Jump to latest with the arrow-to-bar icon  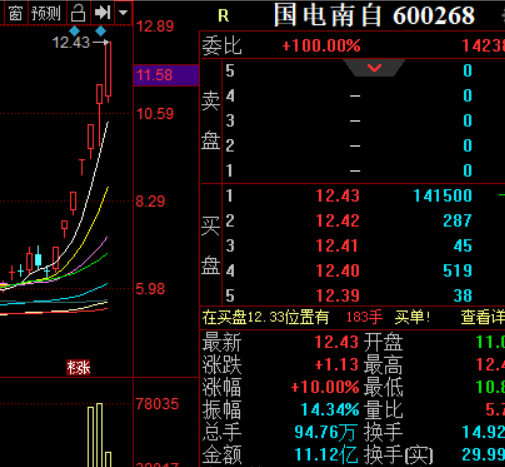[x=102, y=13]
